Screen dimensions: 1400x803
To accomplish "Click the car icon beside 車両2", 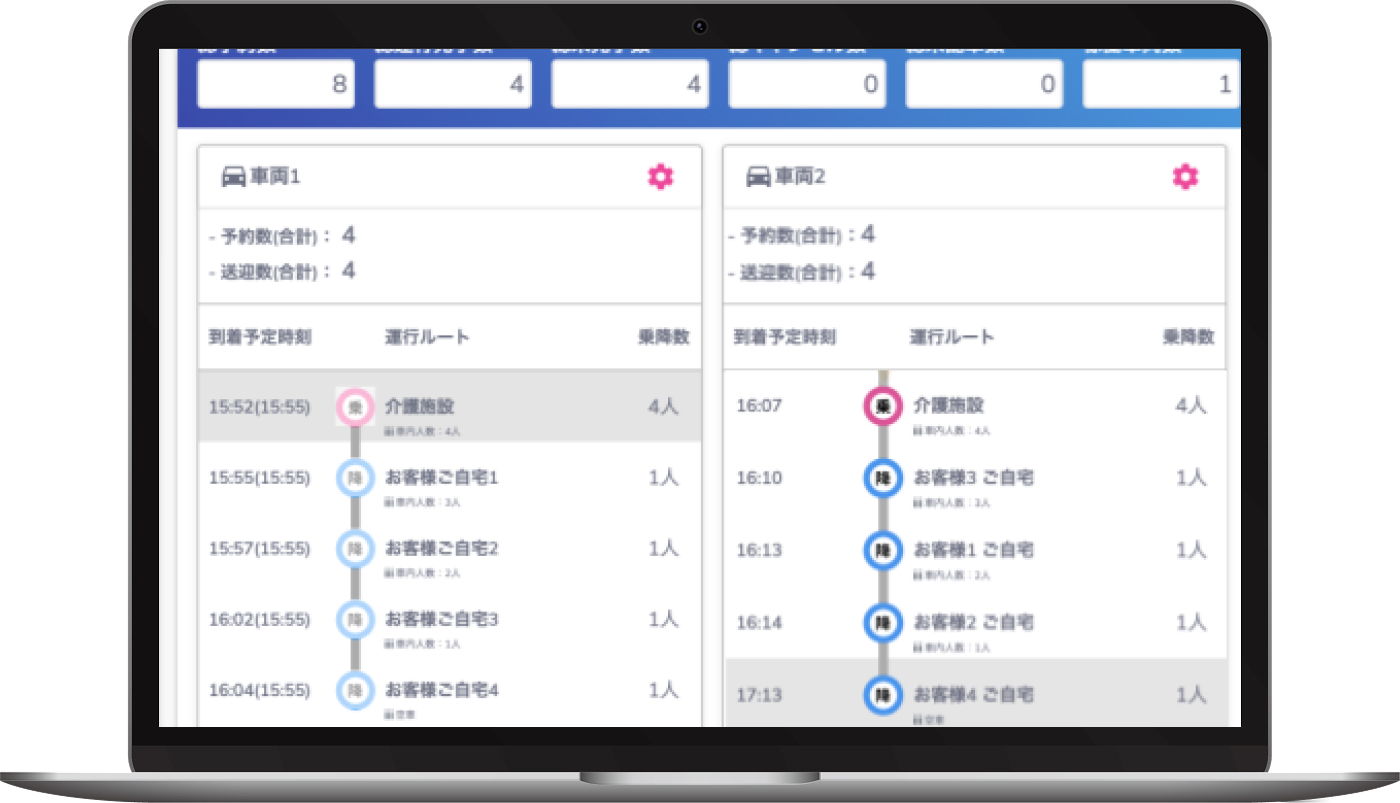I will 759,177.
